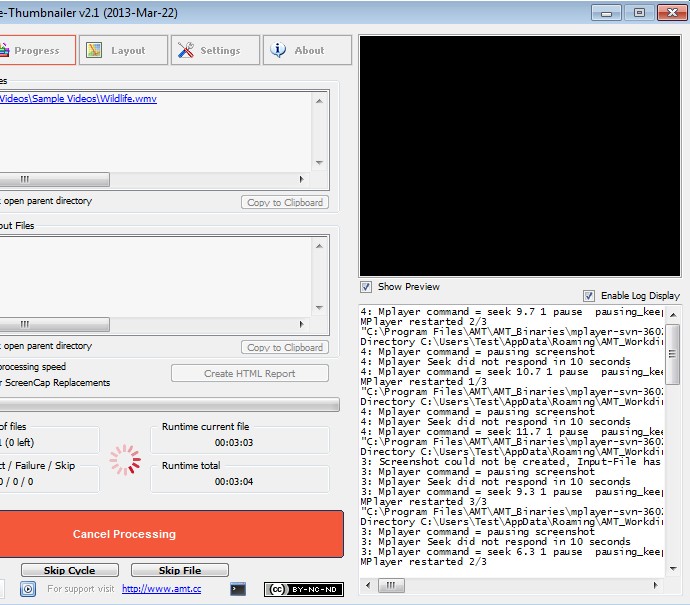Click Create HTML Report button
The image size is (690, 605).
click(250, 374)
